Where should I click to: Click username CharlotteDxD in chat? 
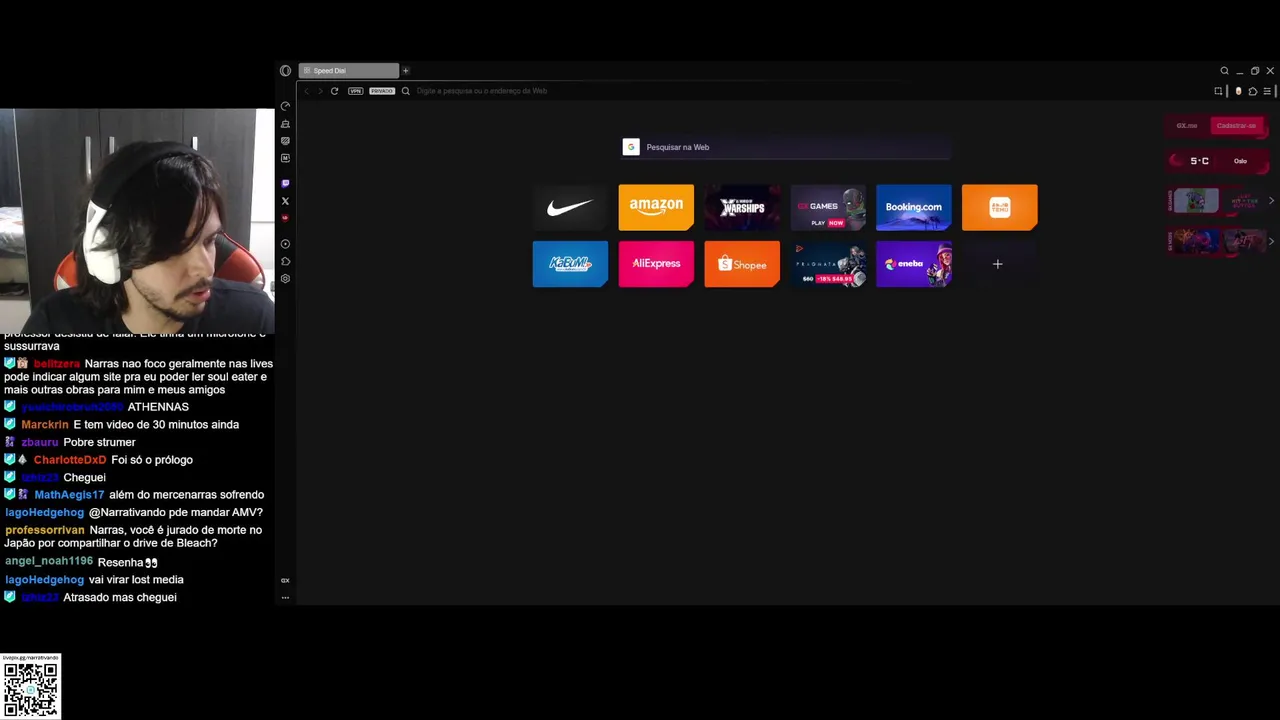[70, 460]
